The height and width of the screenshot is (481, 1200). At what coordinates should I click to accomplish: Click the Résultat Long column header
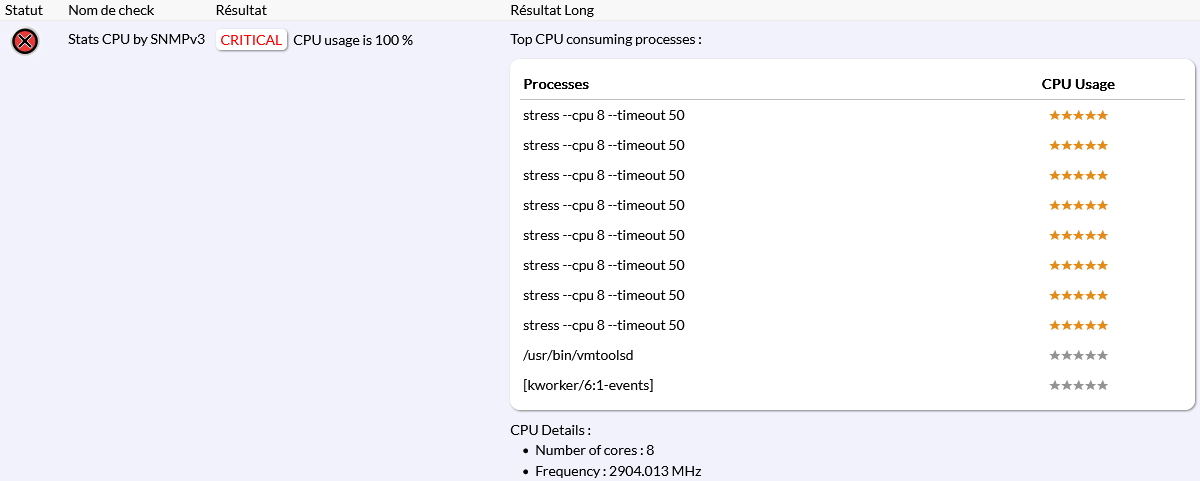click(551, 10)
